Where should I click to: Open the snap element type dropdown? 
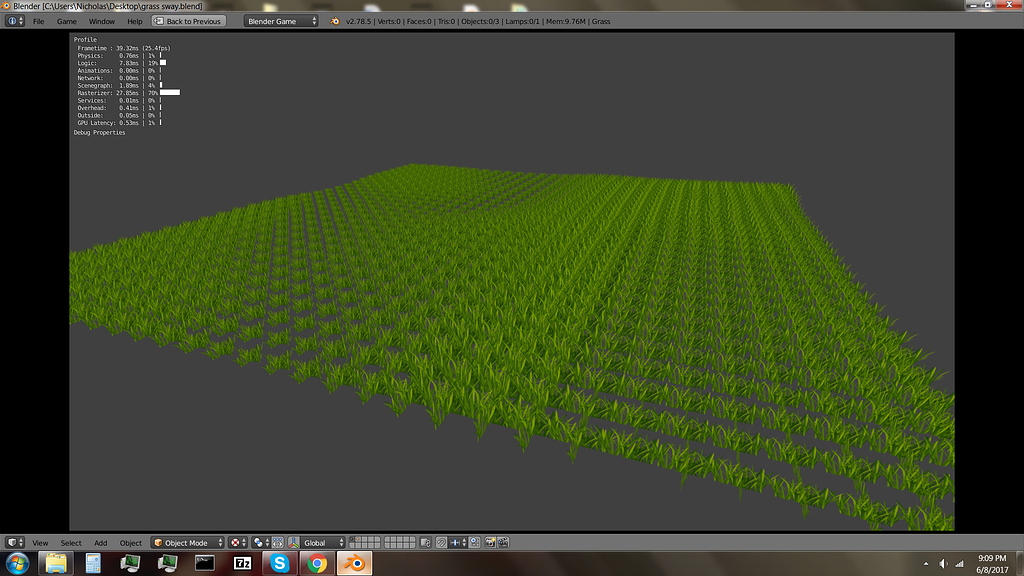pyautogui.click(x=458, y=543)
